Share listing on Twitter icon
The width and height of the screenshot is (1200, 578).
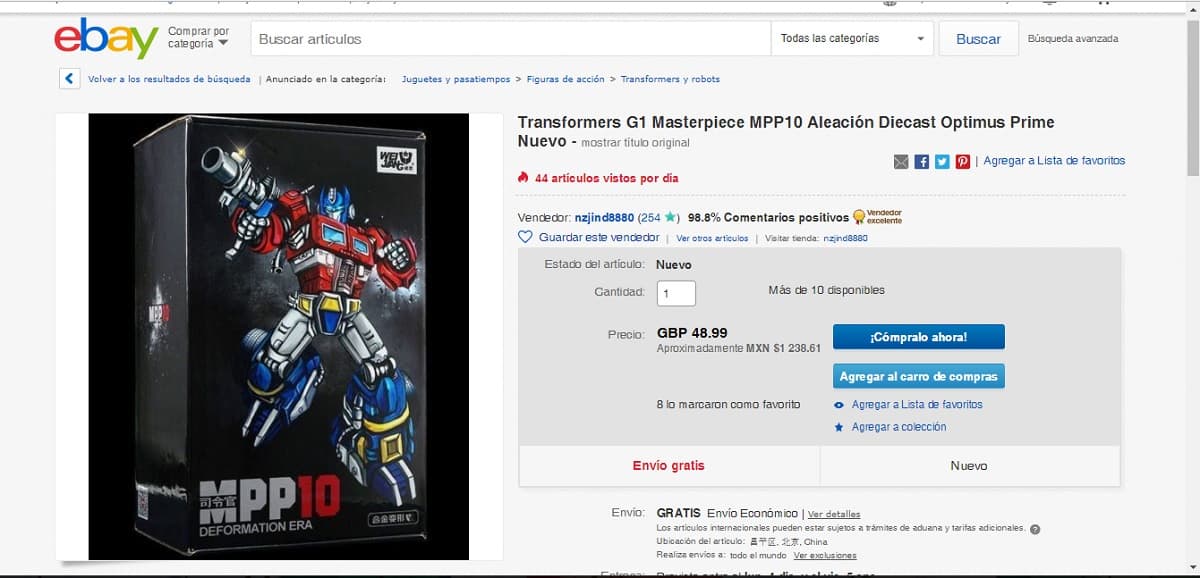click(942, 162)
